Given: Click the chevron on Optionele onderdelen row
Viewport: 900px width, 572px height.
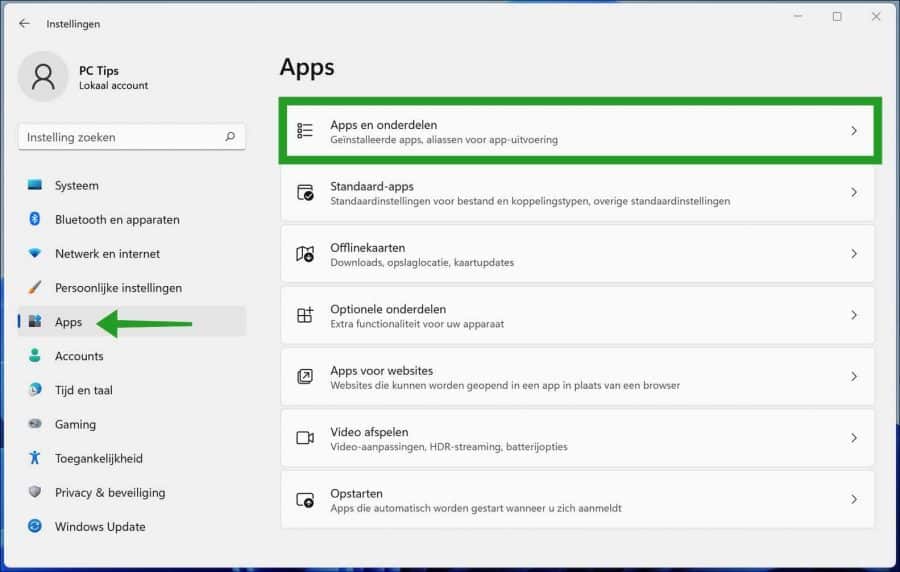Looking at the screenshot, I should (854, 315).
